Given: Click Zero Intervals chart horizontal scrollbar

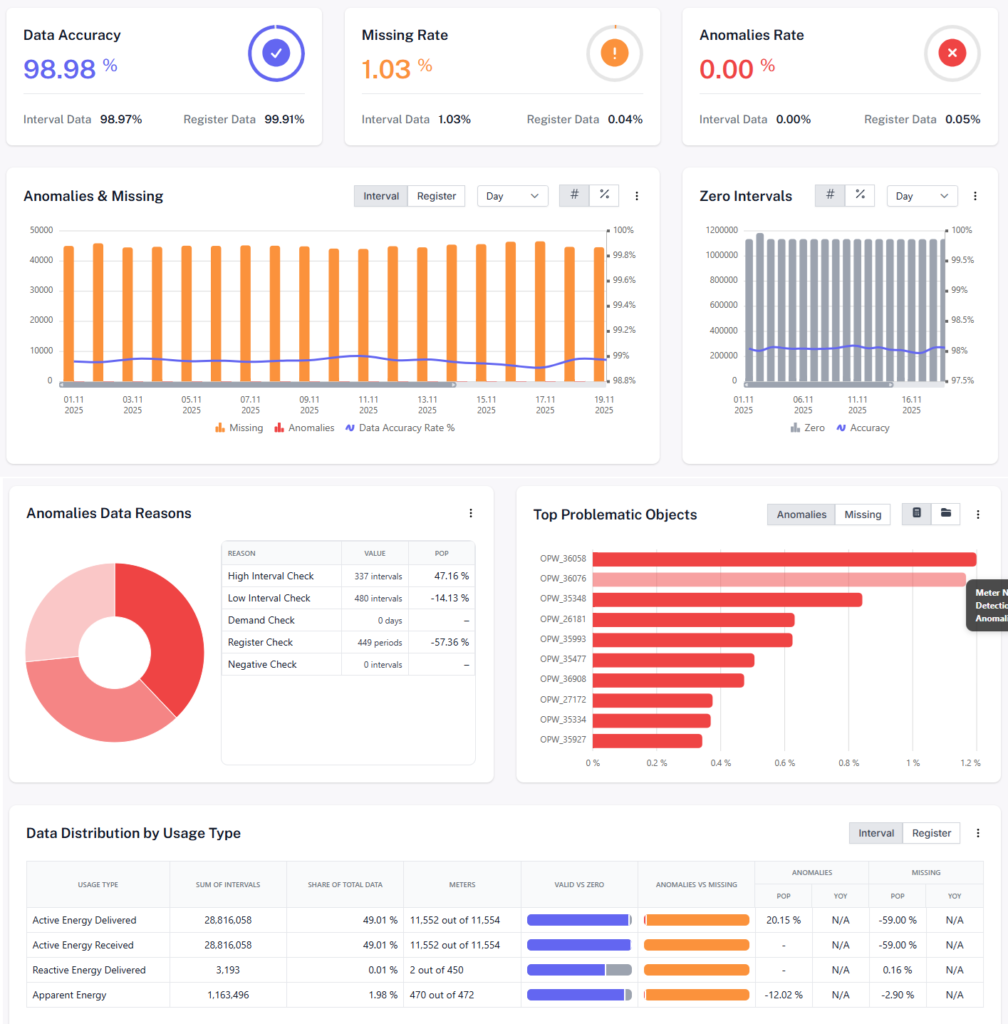Looking at the screenshot, I should point(819,385).
